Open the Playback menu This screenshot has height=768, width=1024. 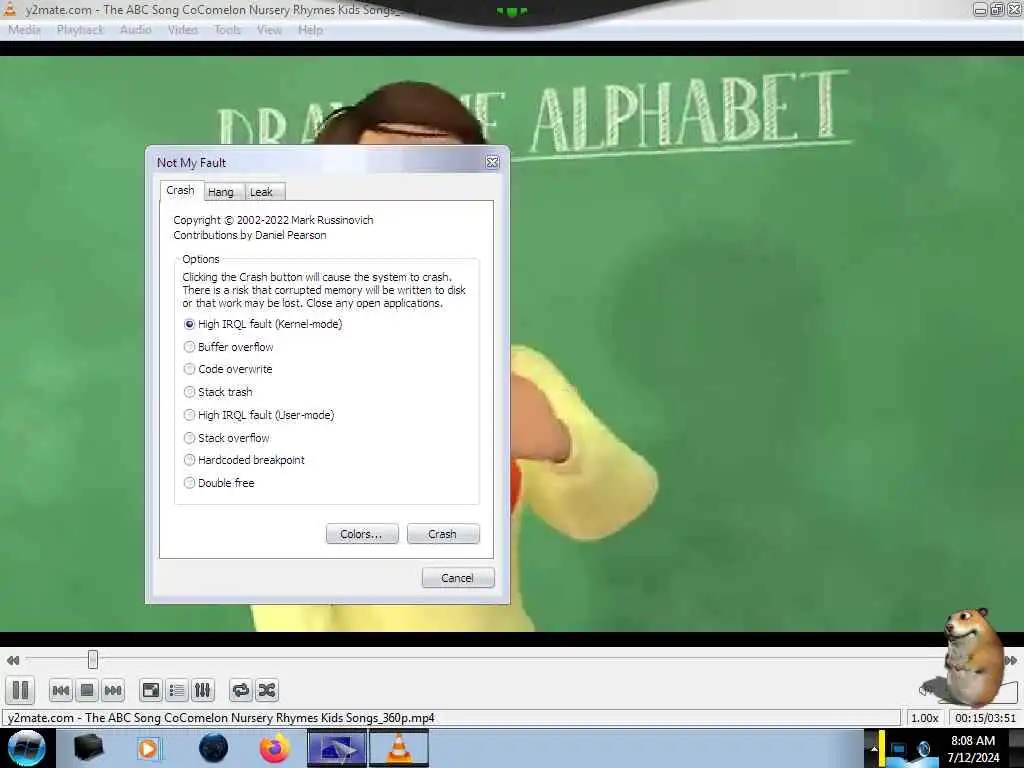(80, 29)
